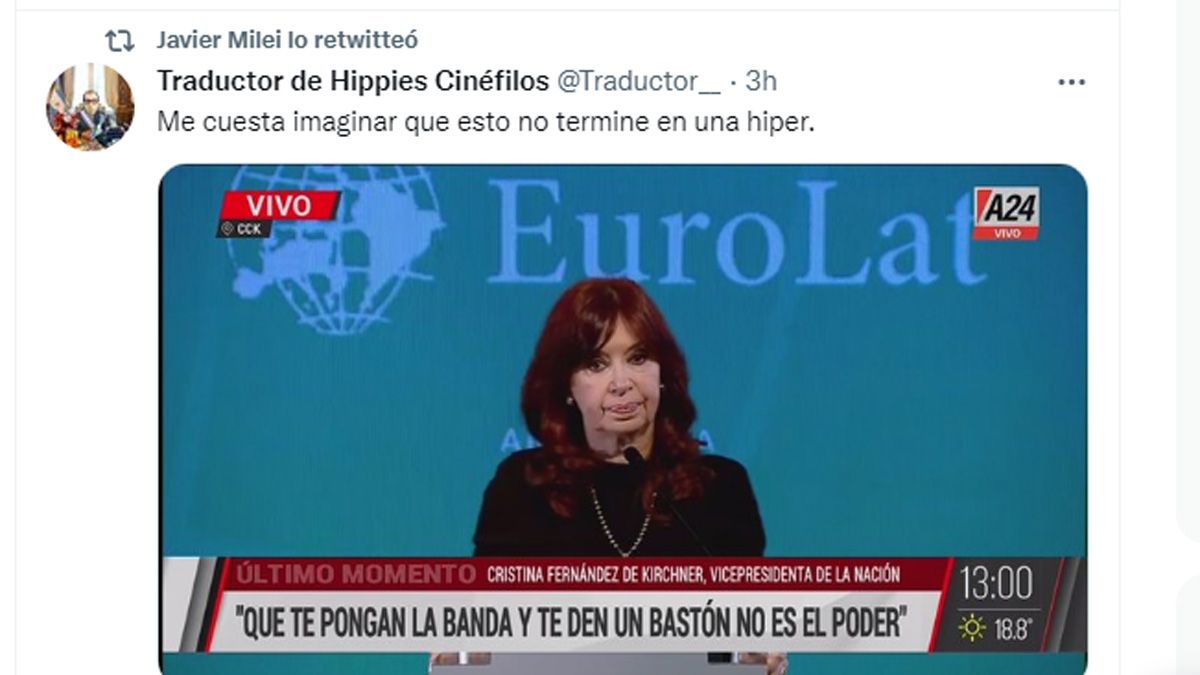1200x675 pixels.
Task: Click the ÚLTIMO MOMENTO banner label
Action: click(357, 574)
